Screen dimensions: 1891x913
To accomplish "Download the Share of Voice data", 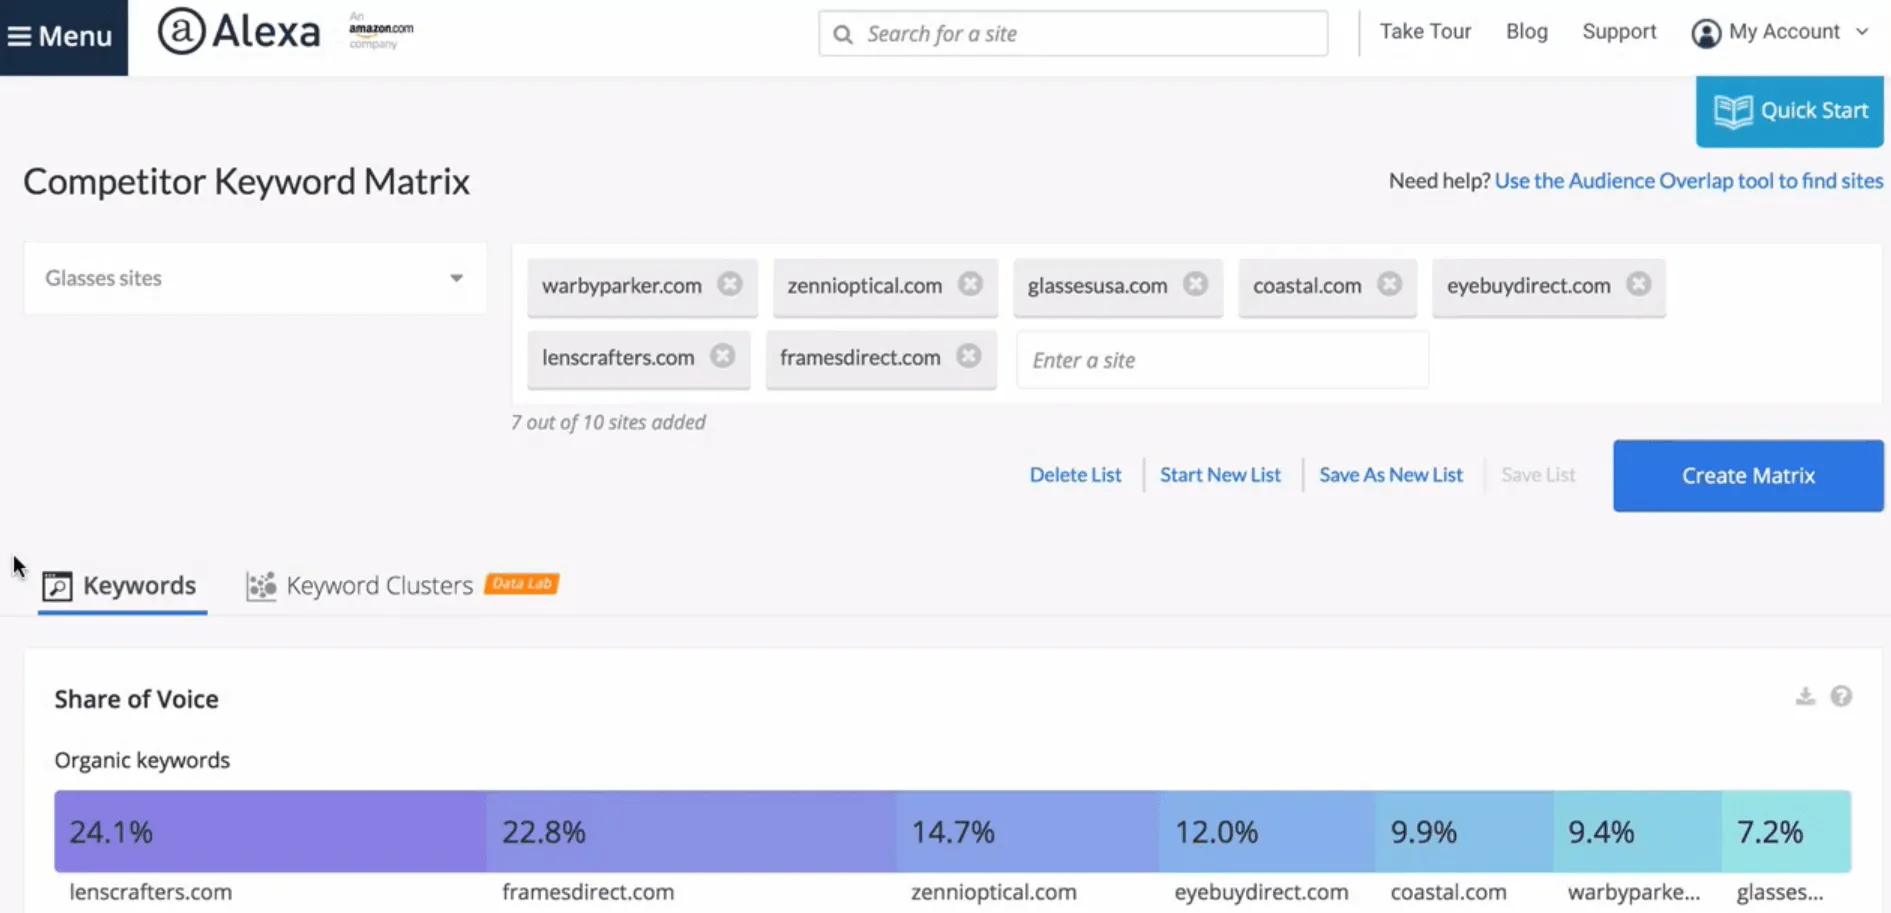I will click(1805, 696).
